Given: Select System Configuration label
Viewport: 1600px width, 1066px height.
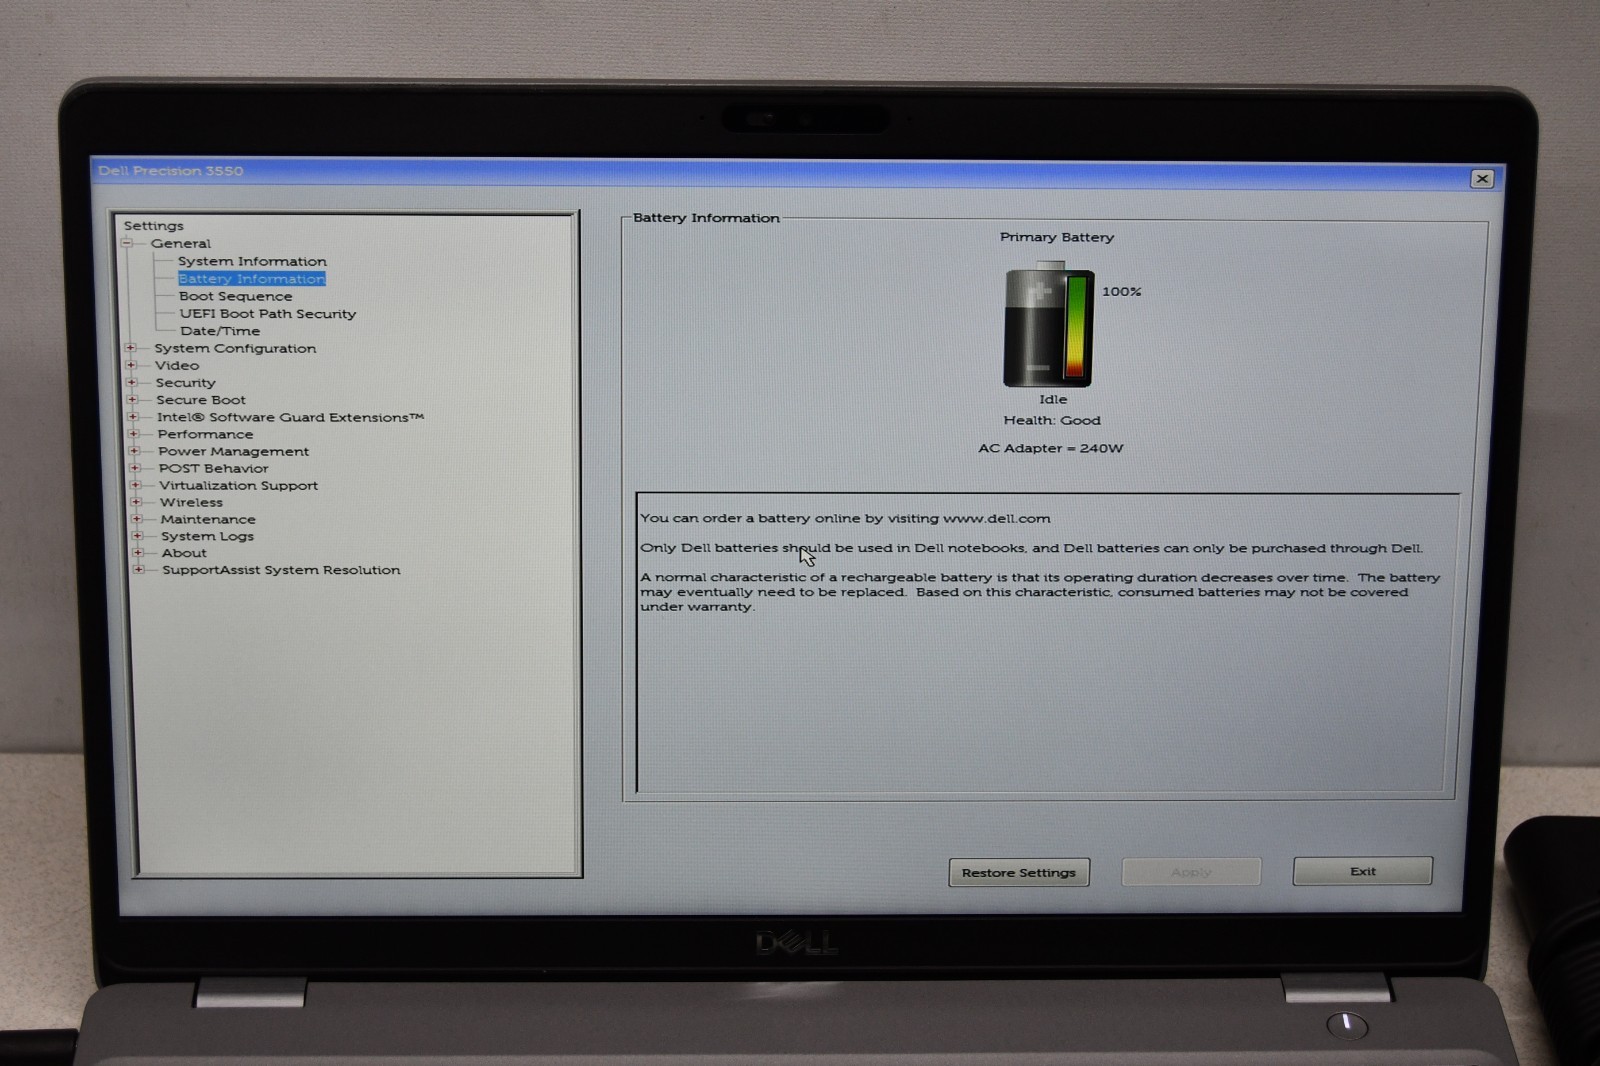Looking at the screenshot, I should click(235, 348).
